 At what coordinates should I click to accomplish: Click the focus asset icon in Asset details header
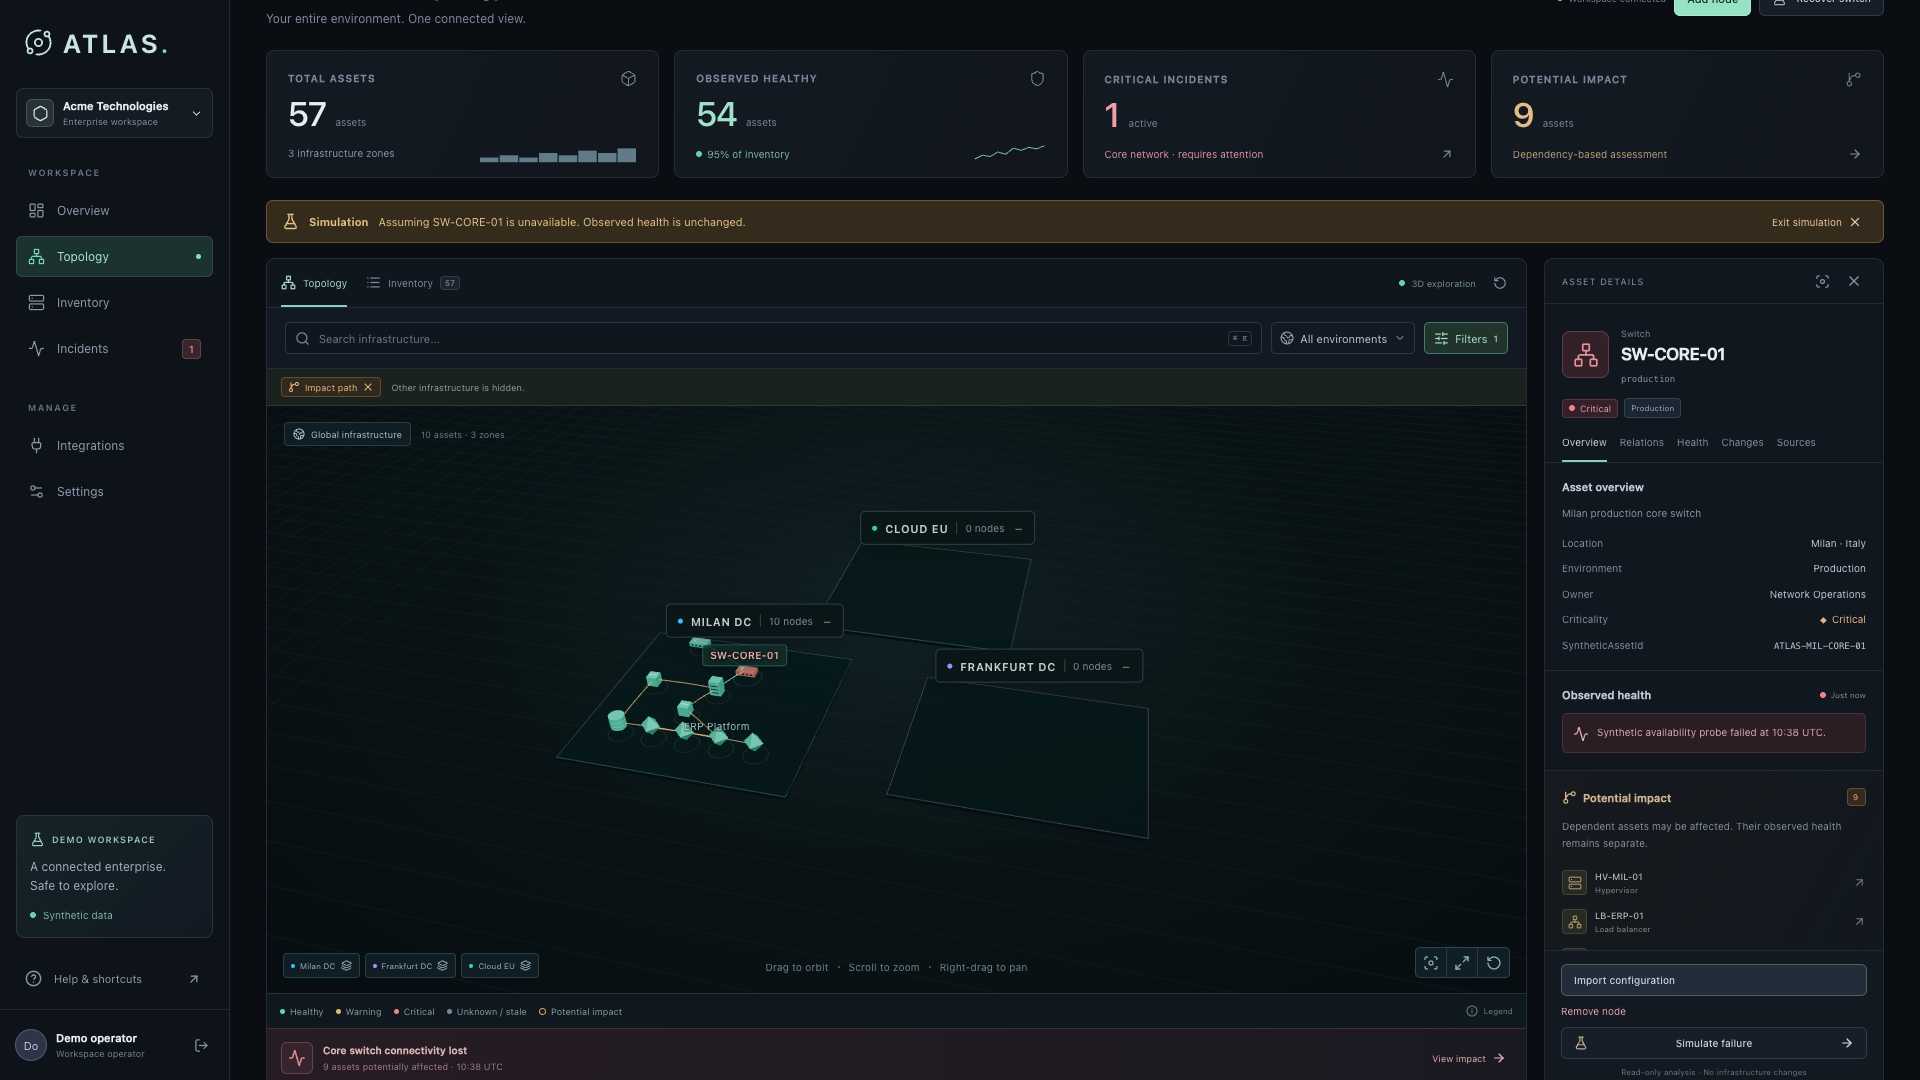pyautogui.click(x=1822, y=282)
